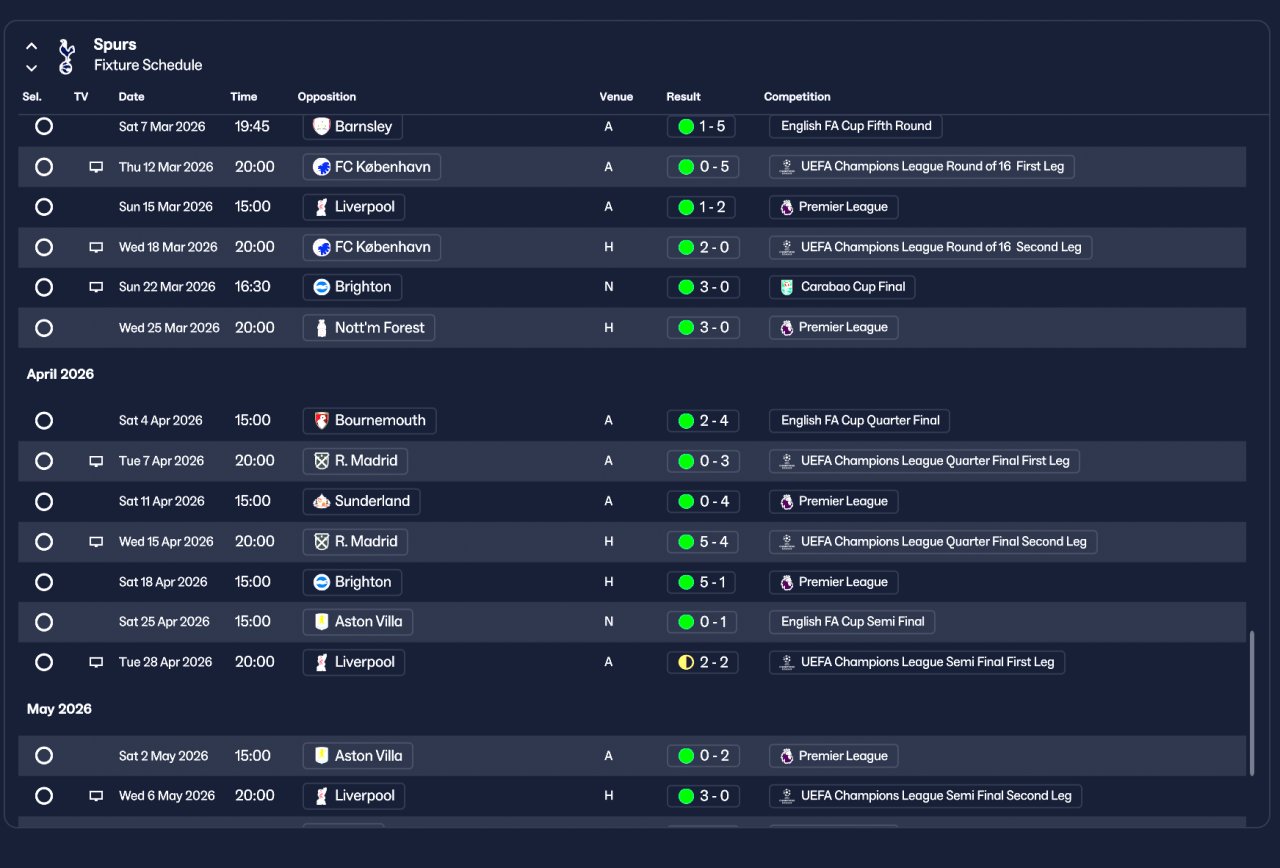The height and width of the screenshot is (868, 1280).
Task: Click the Spurs club crest icon
Action: pos(66,56)
